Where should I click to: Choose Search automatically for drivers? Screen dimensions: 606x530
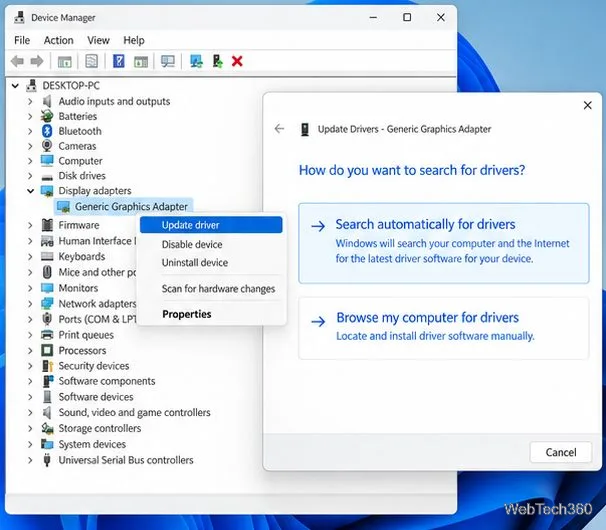click(x=444, y=243)
